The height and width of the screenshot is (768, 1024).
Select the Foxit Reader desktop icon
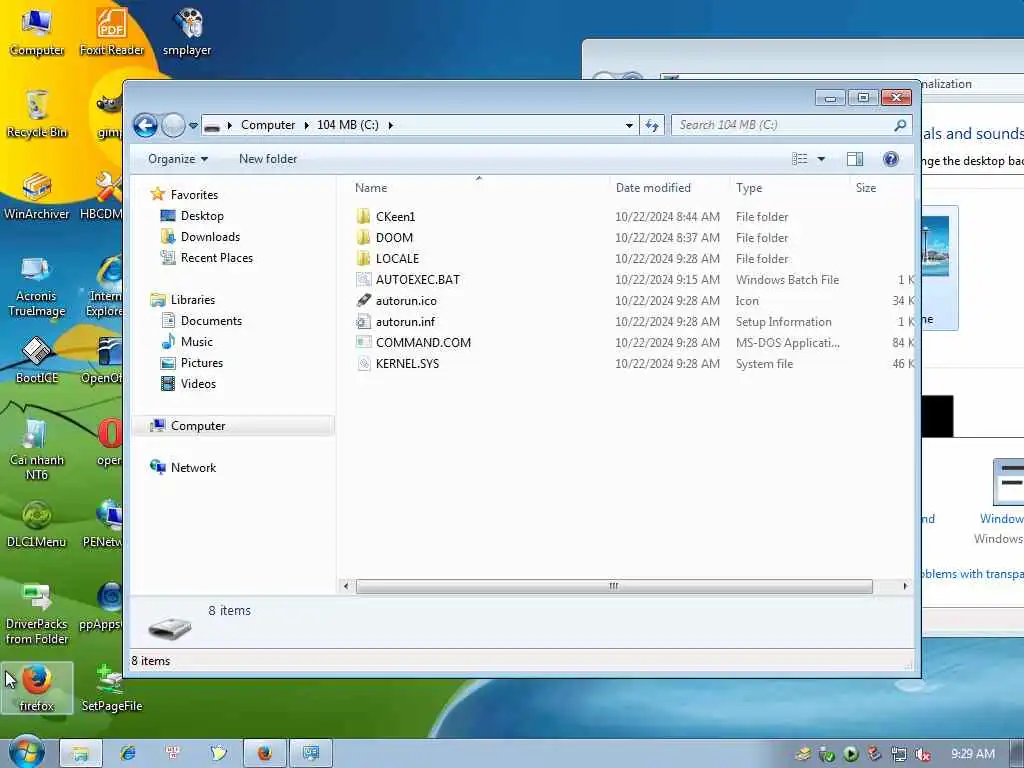click(x=112, y=33)
